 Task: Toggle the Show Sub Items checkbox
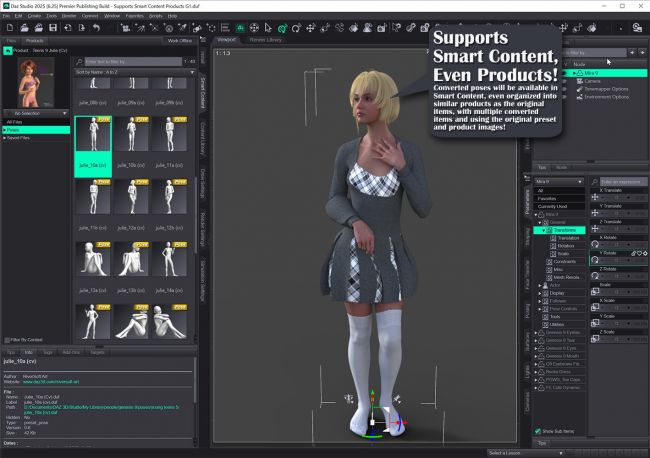click(x=538, y=431)
